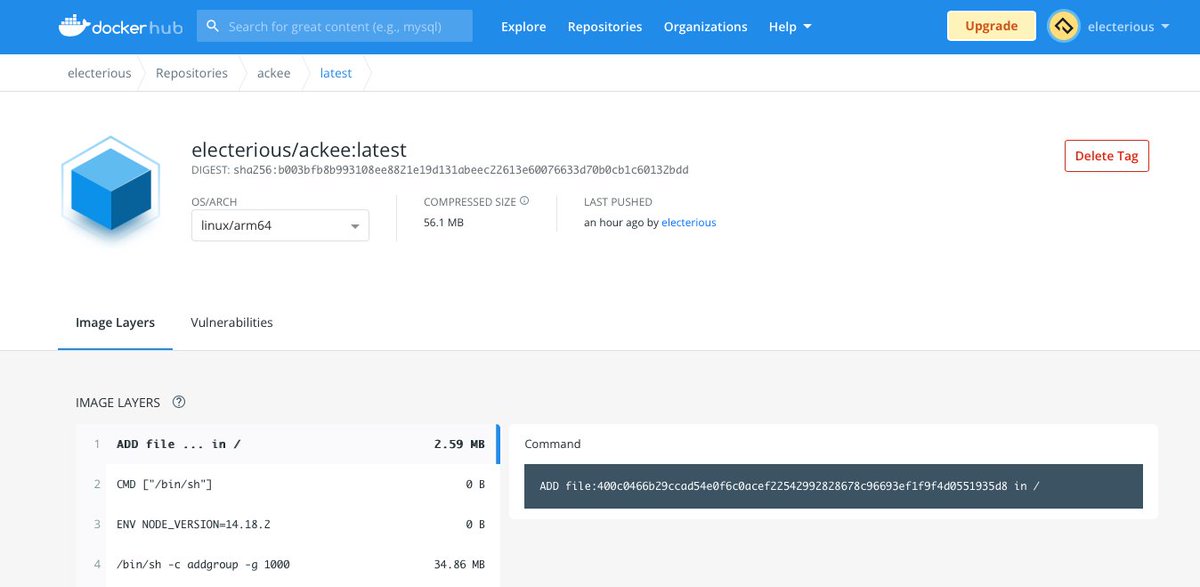This screenshot has width=1200, height=587.
Task: Go to electerious breadcrumb
Action: (x=99, y=73)
